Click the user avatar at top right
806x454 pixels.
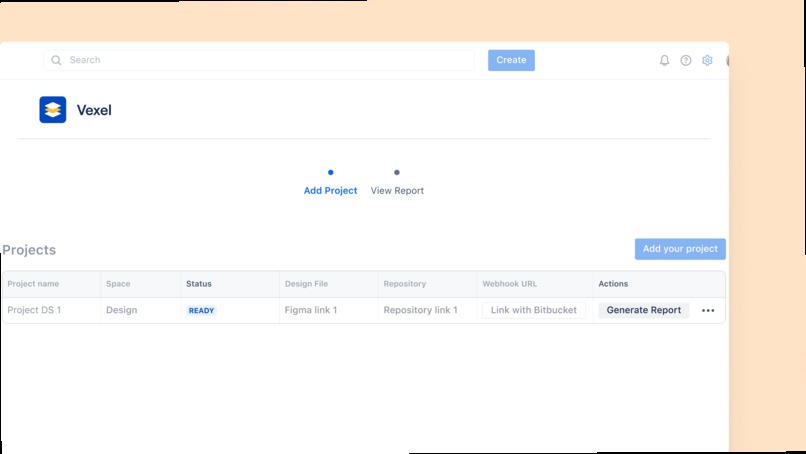(x=727, y=61)
